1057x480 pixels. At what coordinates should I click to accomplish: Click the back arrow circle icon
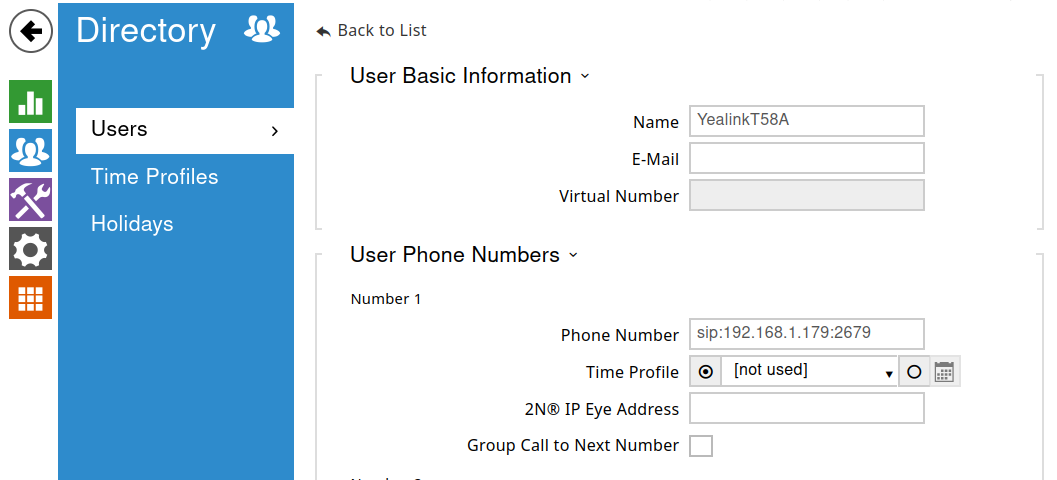(x=31, y=32)
